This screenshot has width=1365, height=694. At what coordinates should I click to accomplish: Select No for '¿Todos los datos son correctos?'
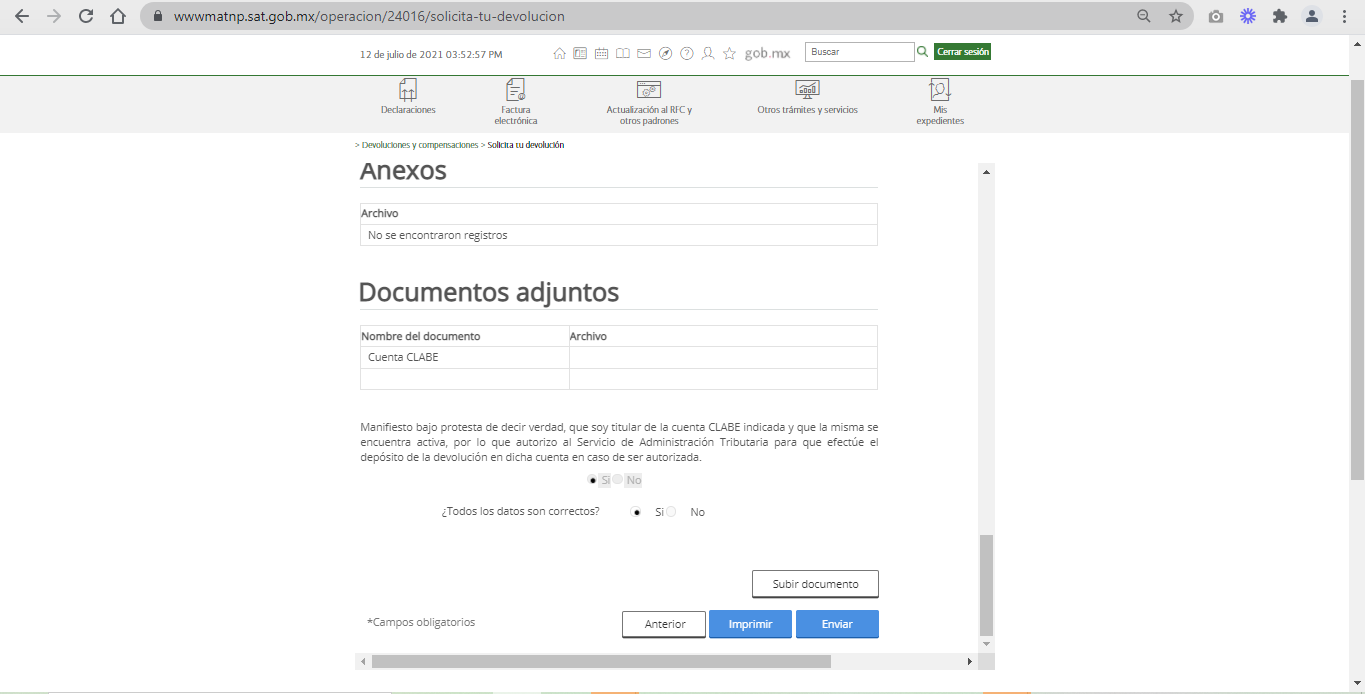tap(672, 512)
